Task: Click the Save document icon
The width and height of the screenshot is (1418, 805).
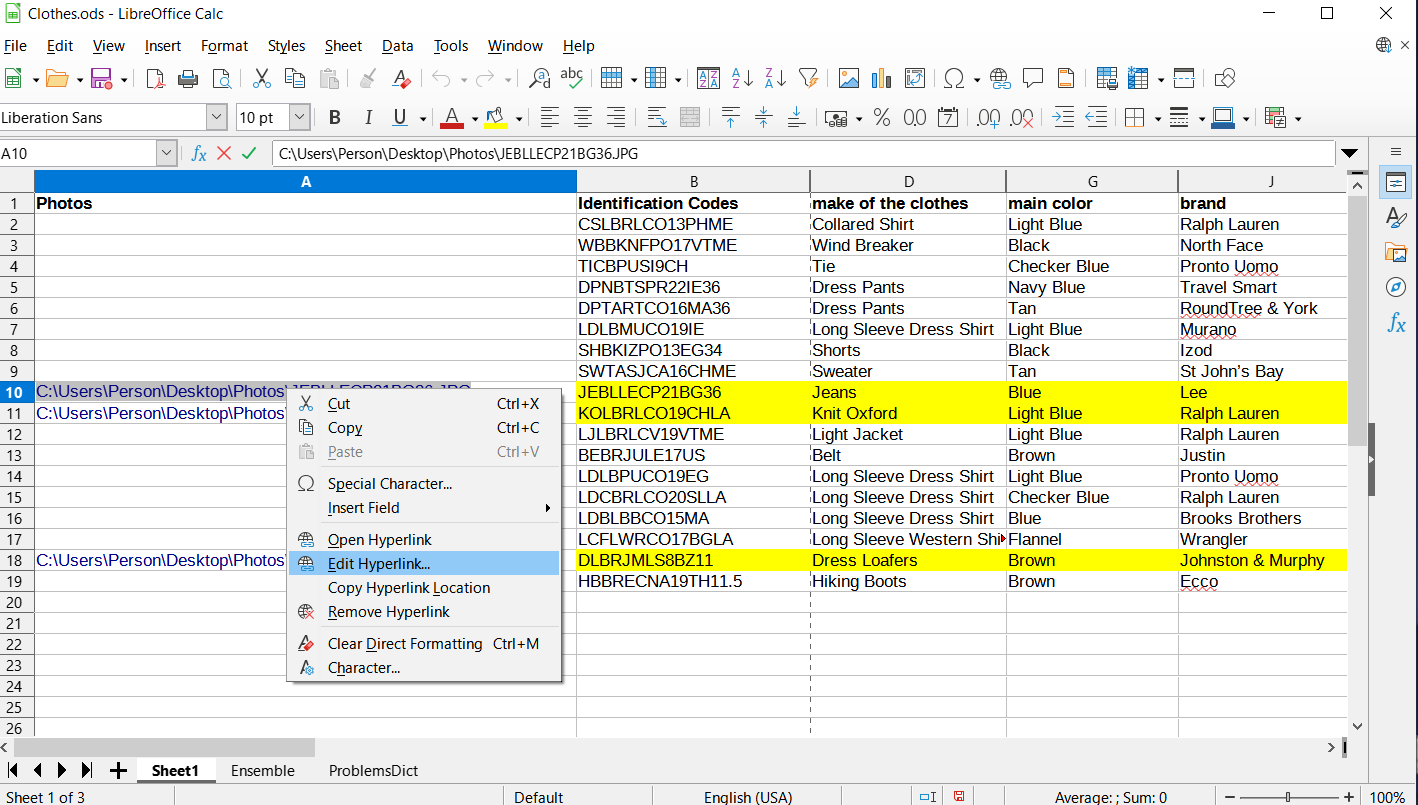Action: click(x=101, y=78)
